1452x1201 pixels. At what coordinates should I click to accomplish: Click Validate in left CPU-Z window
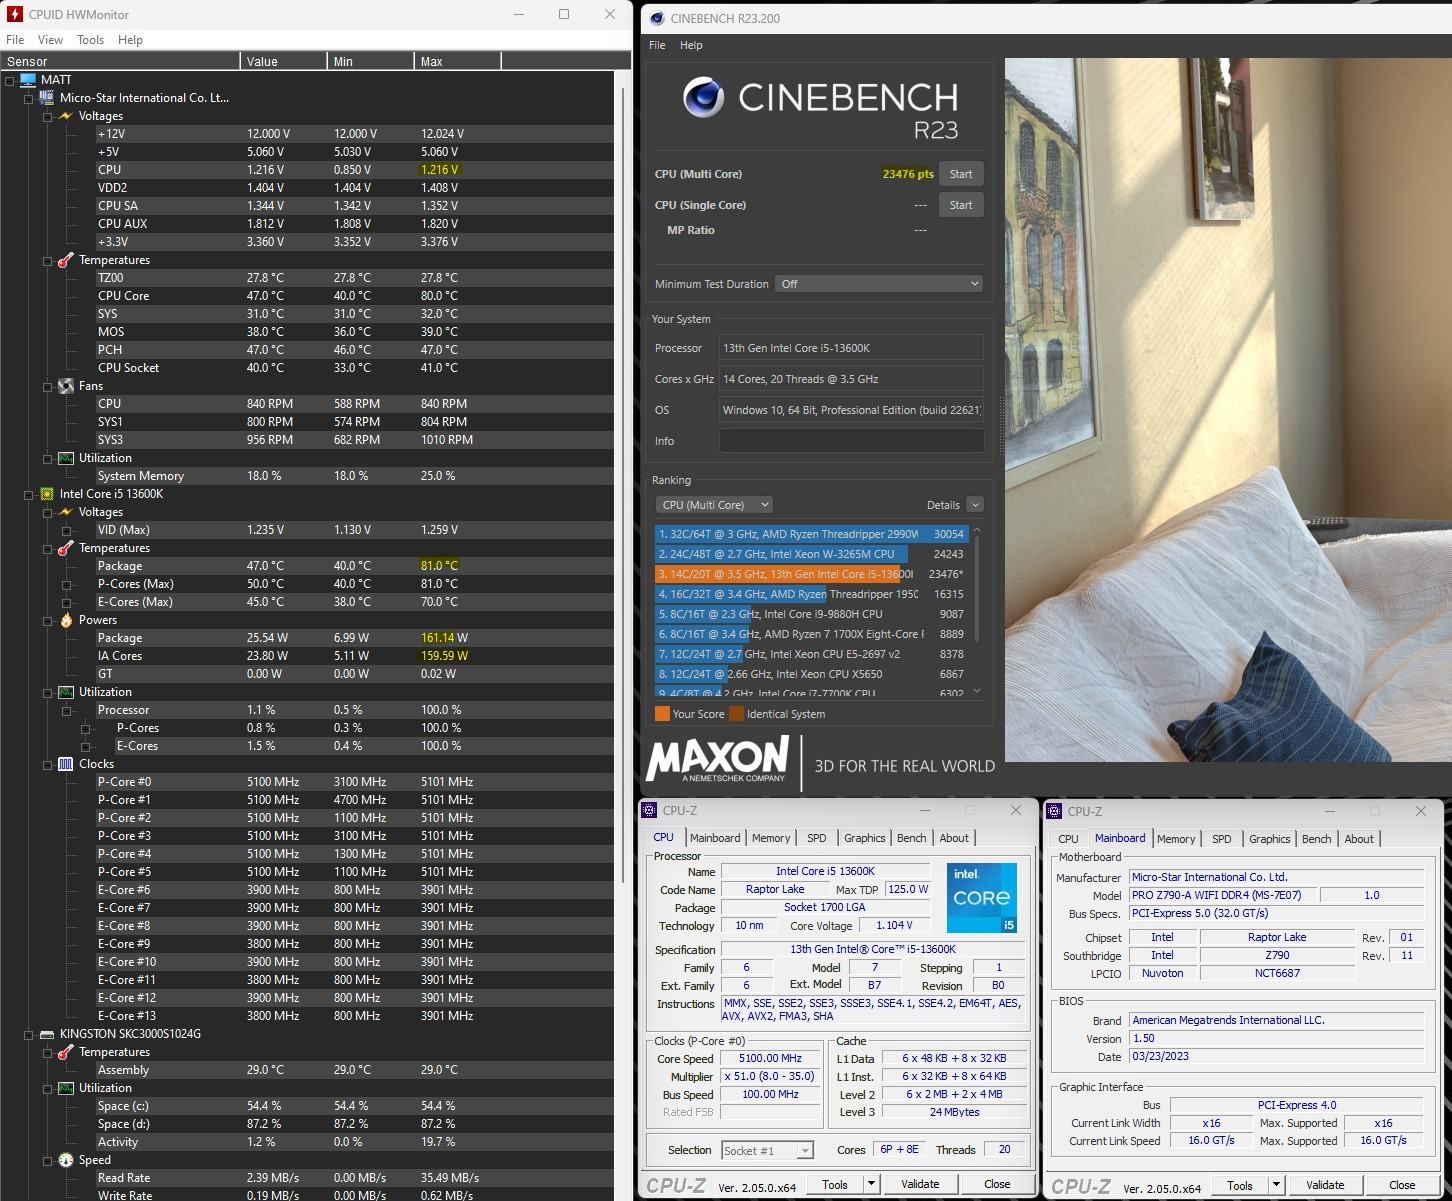pos(920,1184)
